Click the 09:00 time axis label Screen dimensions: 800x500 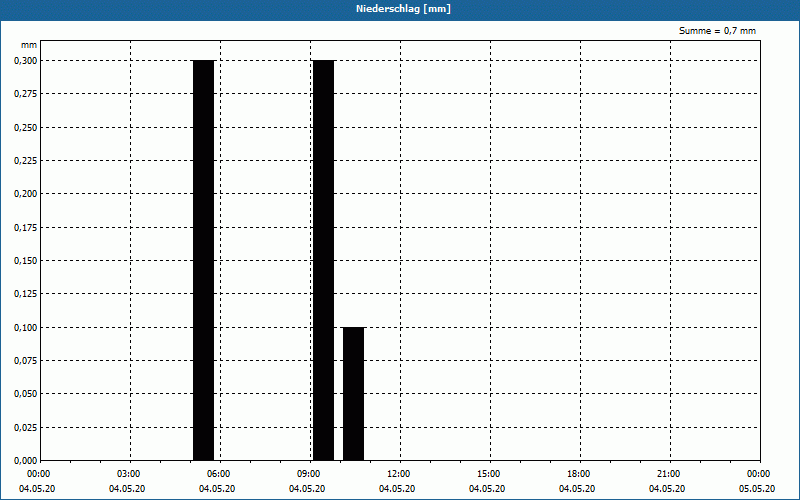(310, 474)
